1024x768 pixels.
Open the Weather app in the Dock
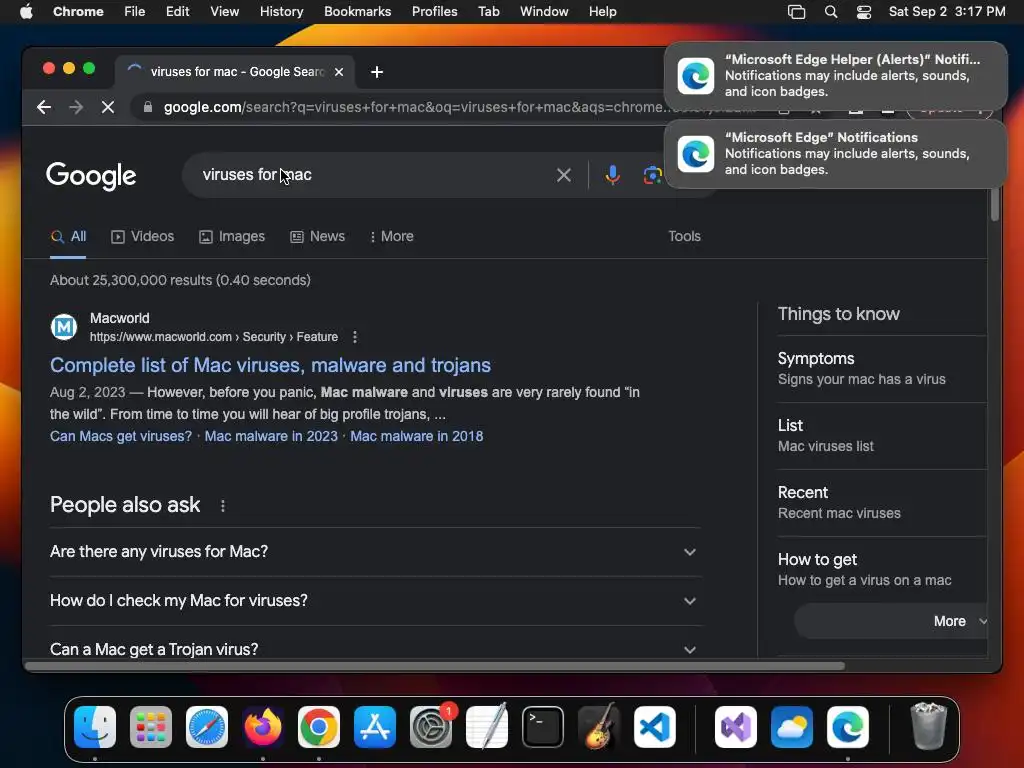(x=792, y=726)
